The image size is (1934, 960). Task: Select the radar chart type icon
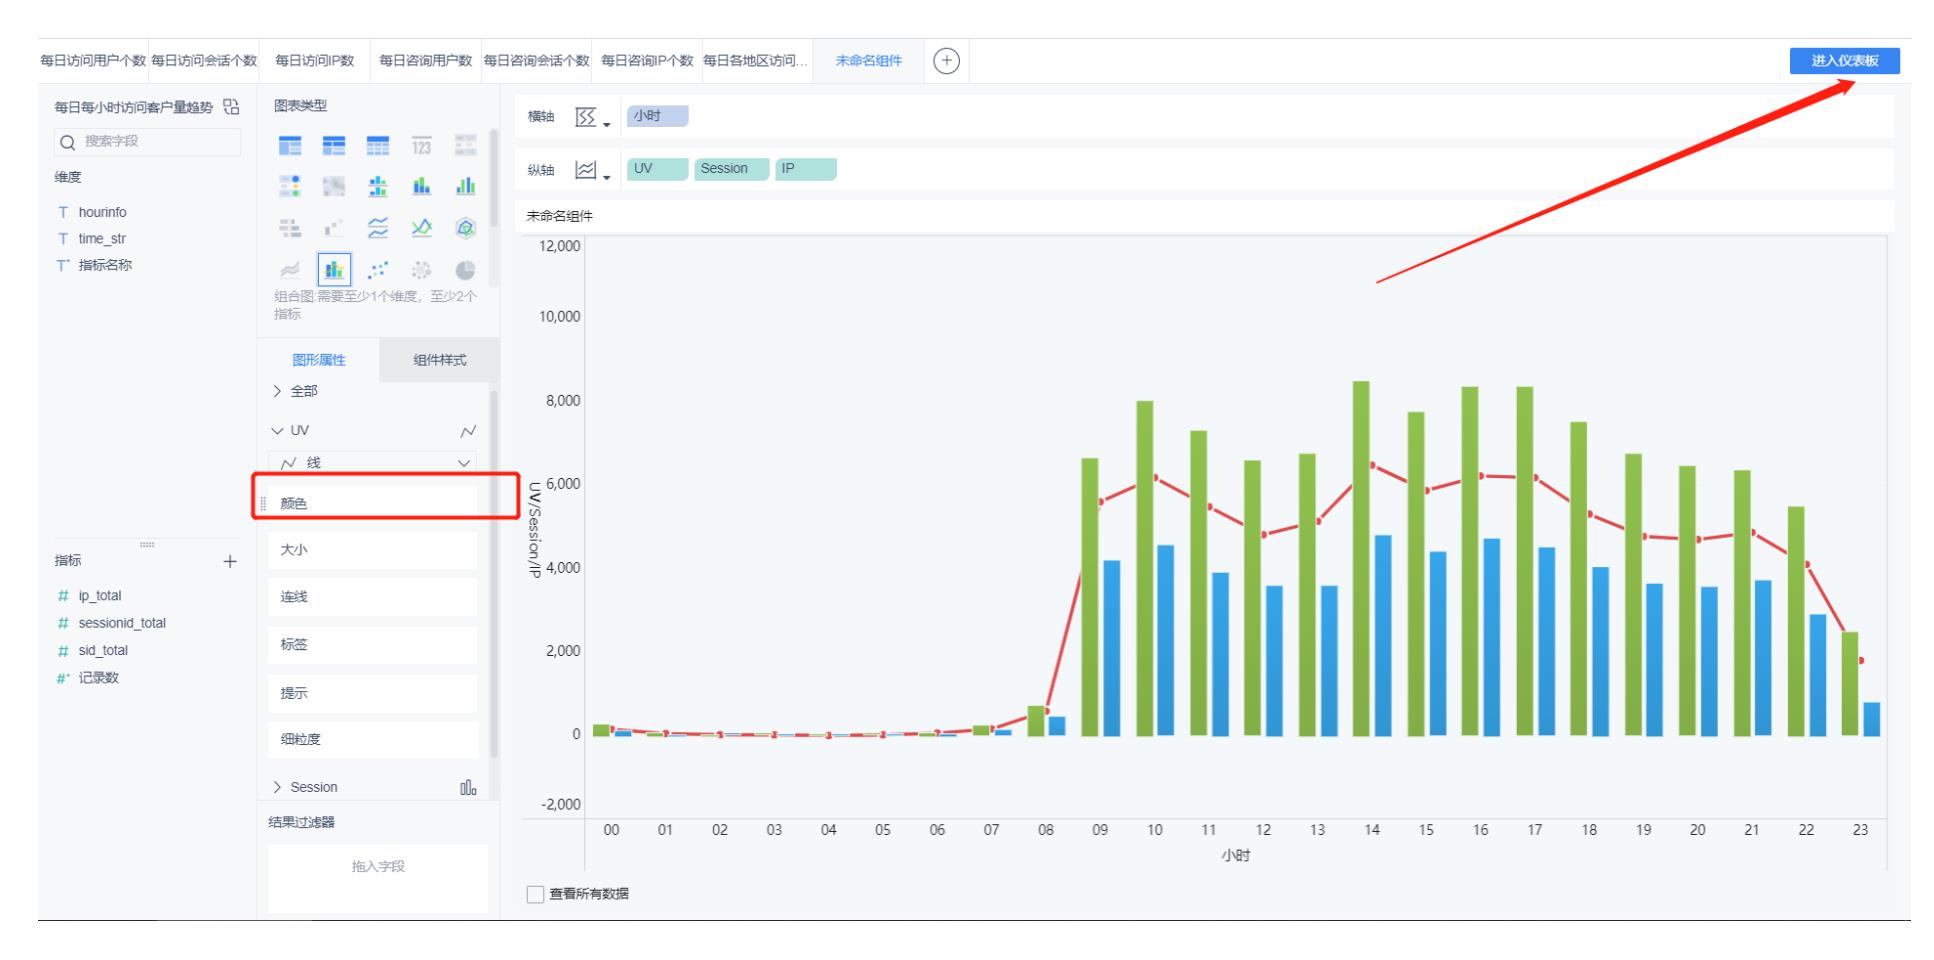pyautogui.click(x=466, y=228)
